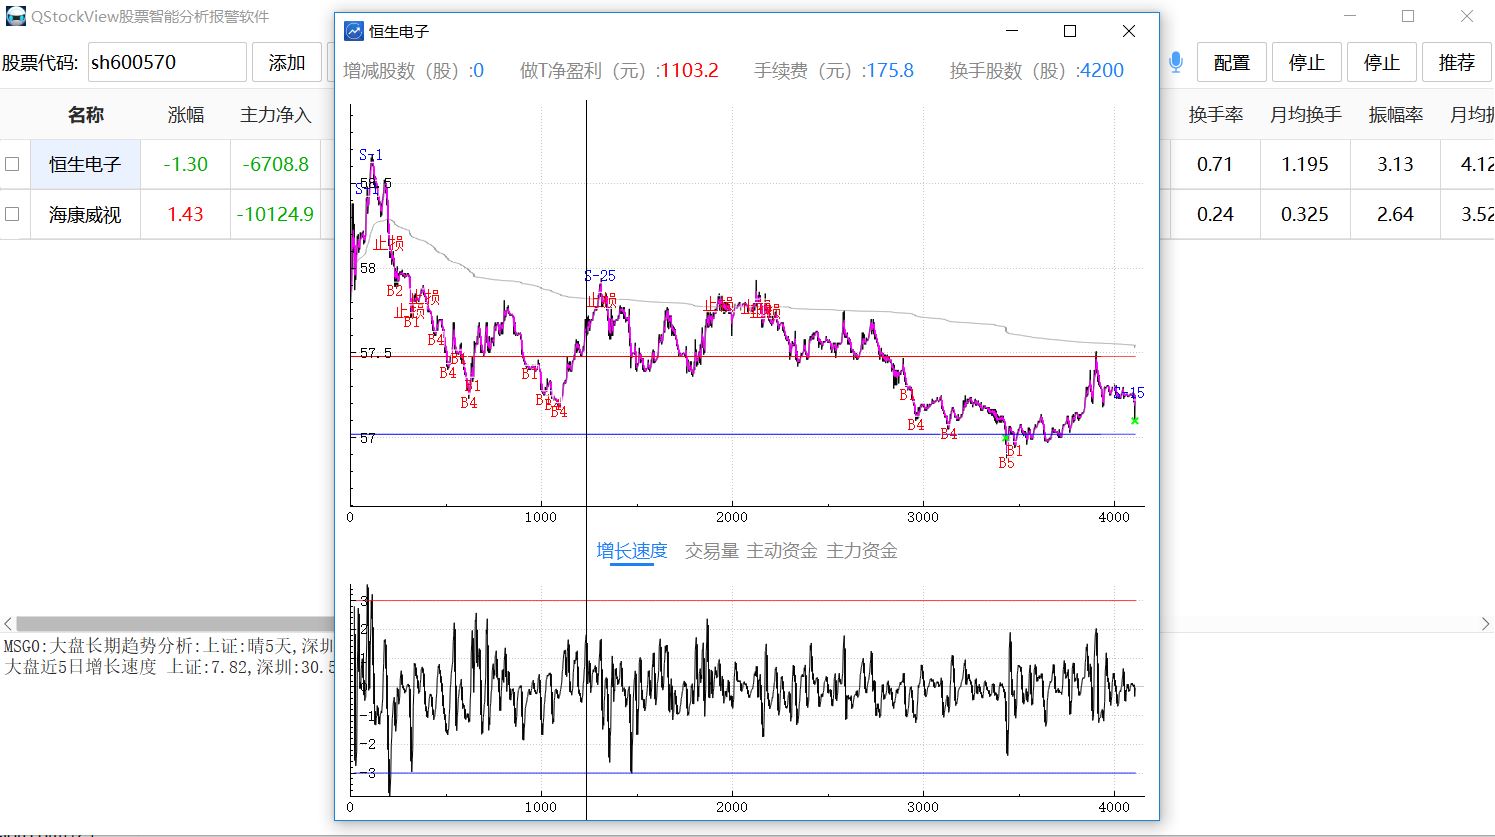Click the 1.195 monthly turnover cell
The height and width of the screenshot is (837, 1495).
1305,164
